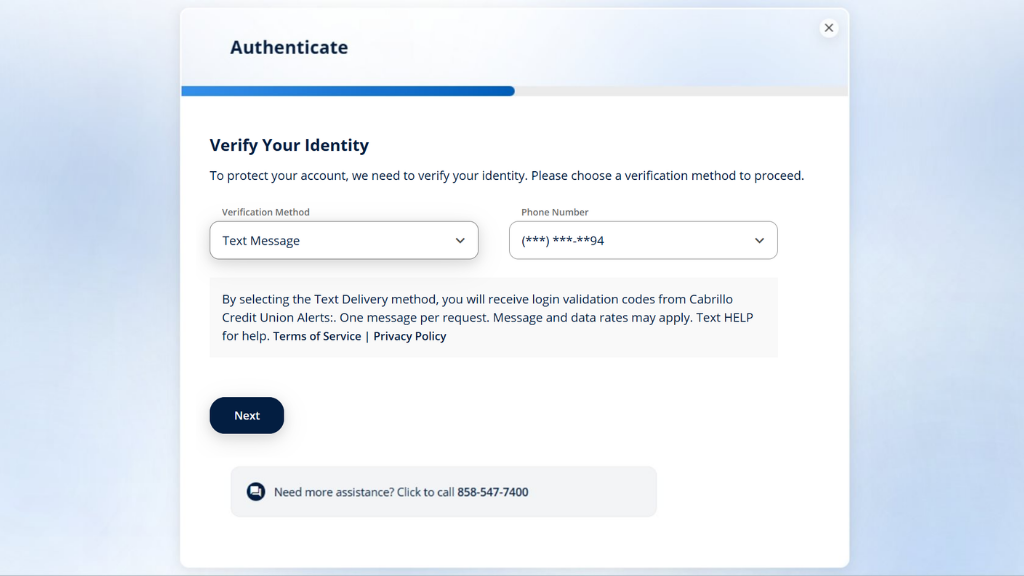The height and width of the screenshot is (576, 1024).
Task: Open the Terms of Service link
Action: pos(317,337)
